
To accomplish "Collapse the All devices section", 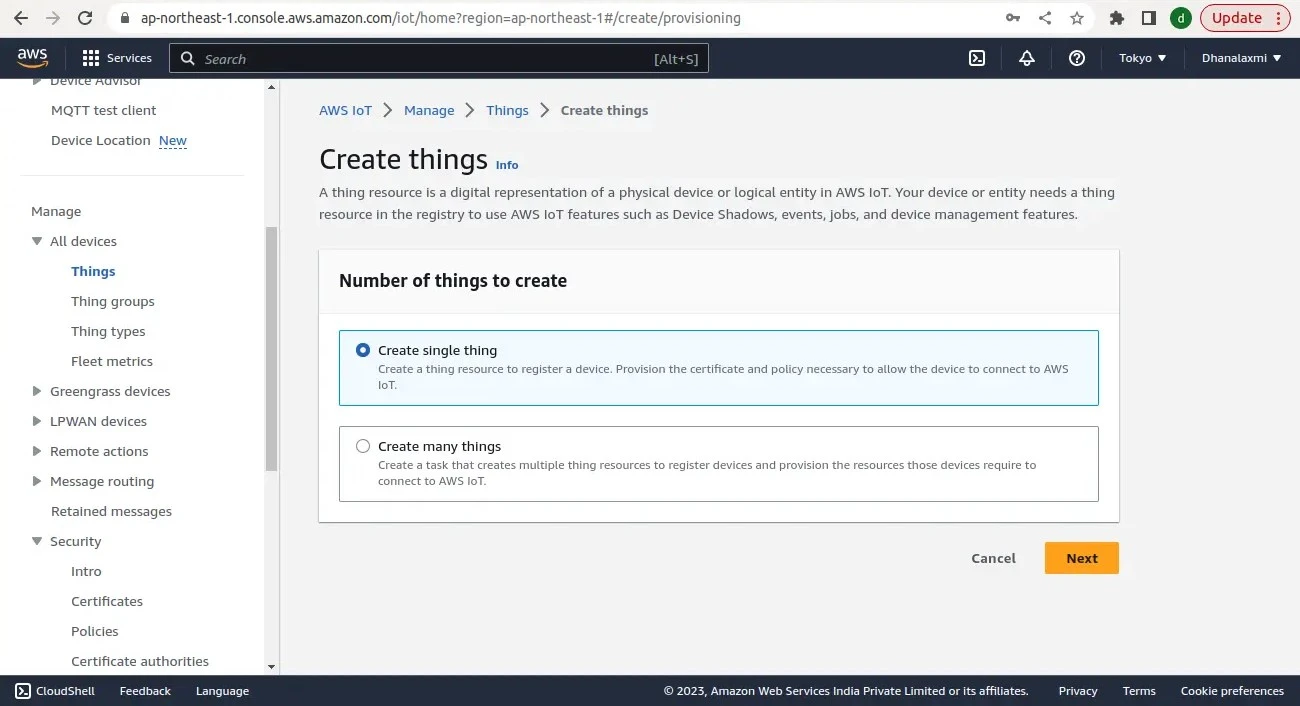I will [37, 241].
